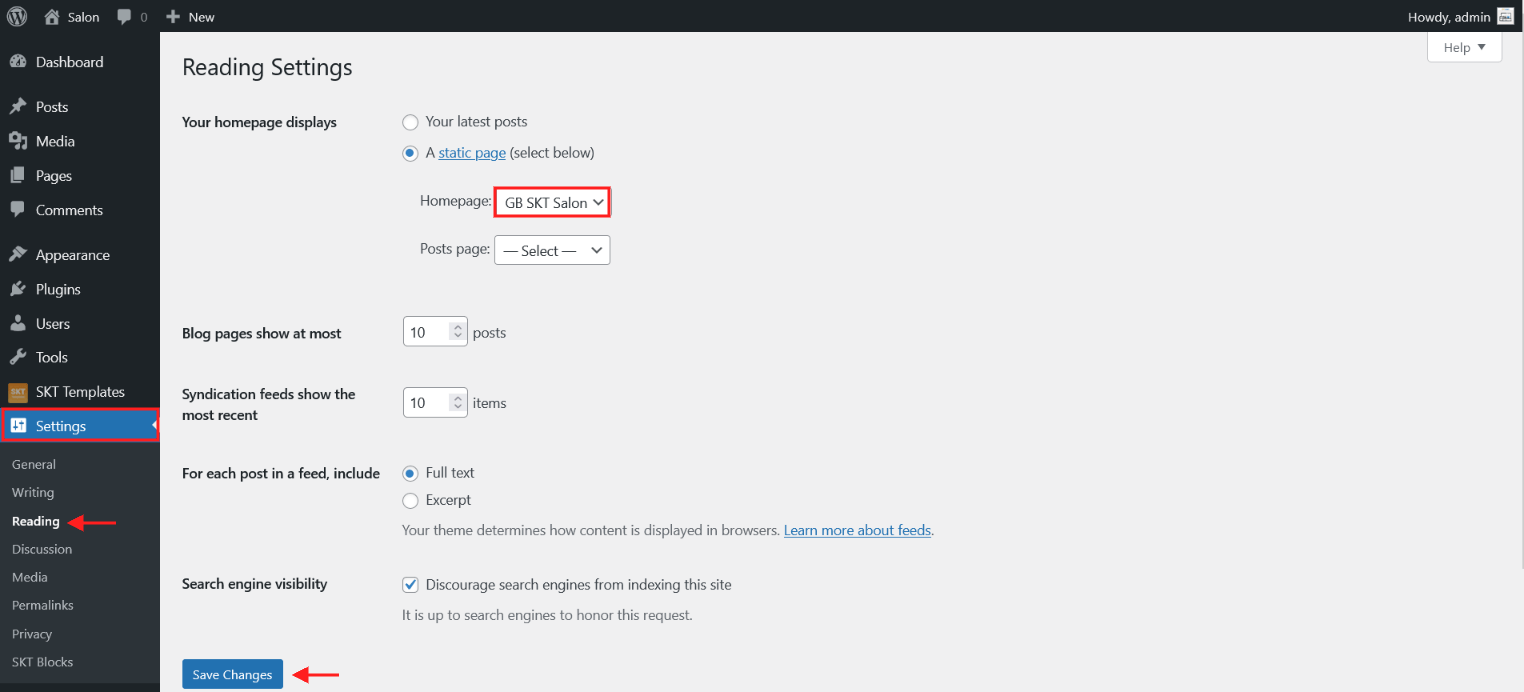Open Learn more about feeds link

(x=858, y=530)
